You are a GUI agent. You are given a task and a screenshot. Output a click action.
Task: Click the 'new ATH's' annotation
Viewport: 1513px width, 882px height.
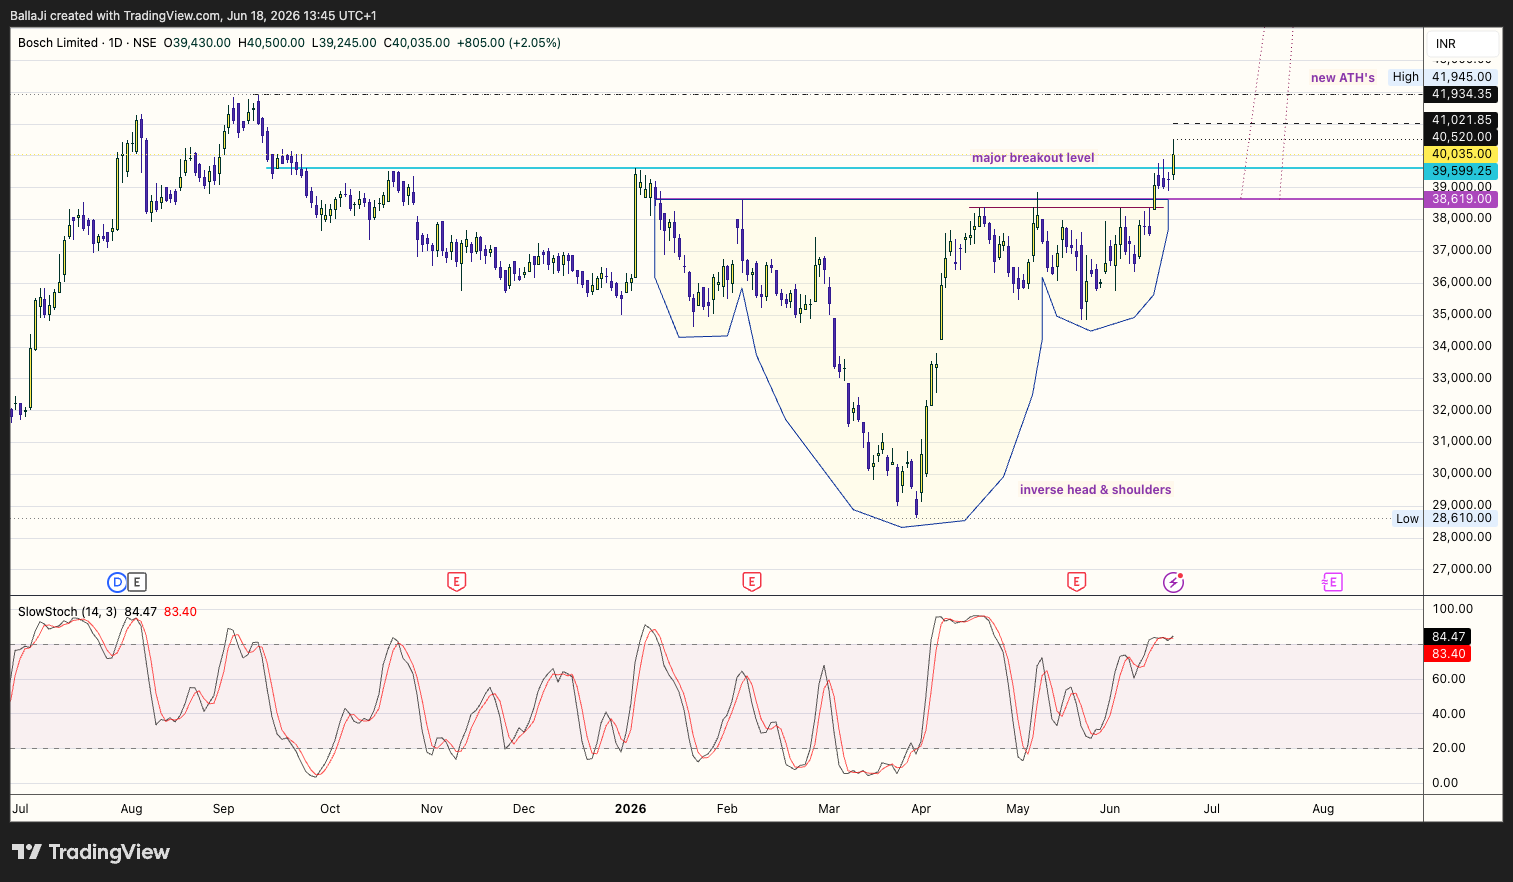(1343, 78)
